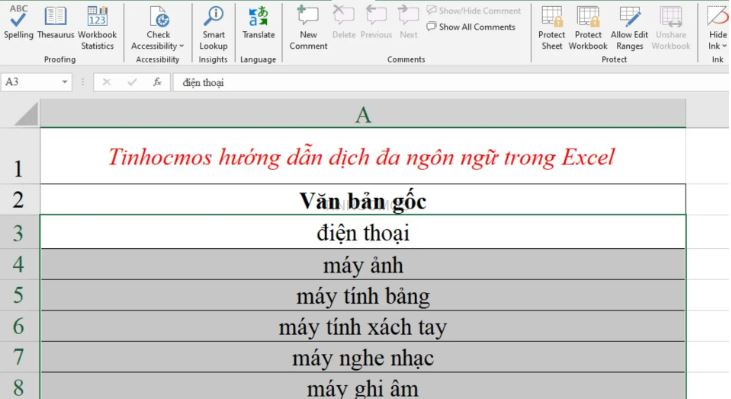Toggle Show/Hide Comment
731x399 pixels.
coord(474,11)
